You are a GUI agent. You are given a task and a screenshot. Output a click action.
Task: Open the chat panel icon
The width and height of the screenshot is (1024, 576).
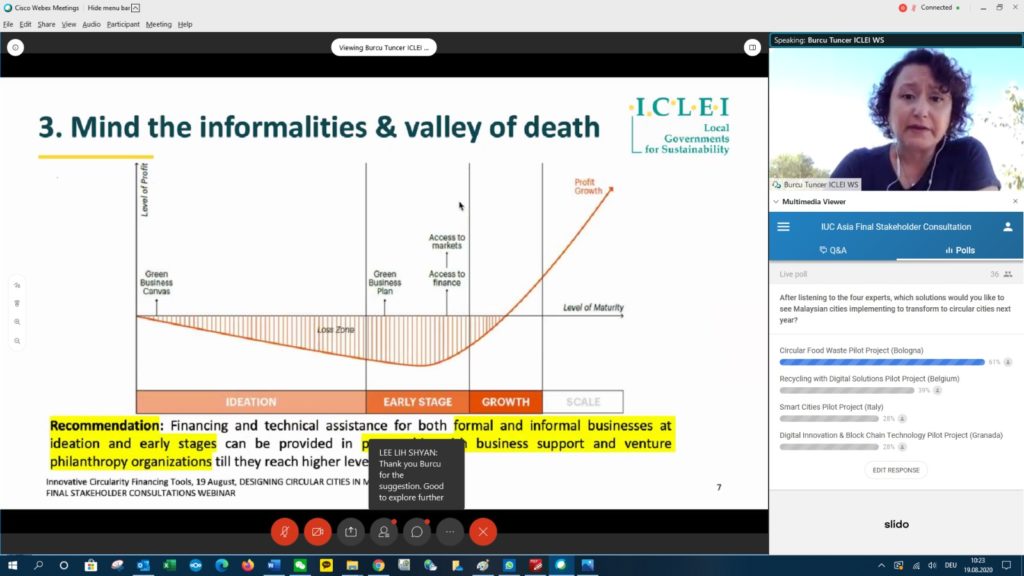[417, 532]
